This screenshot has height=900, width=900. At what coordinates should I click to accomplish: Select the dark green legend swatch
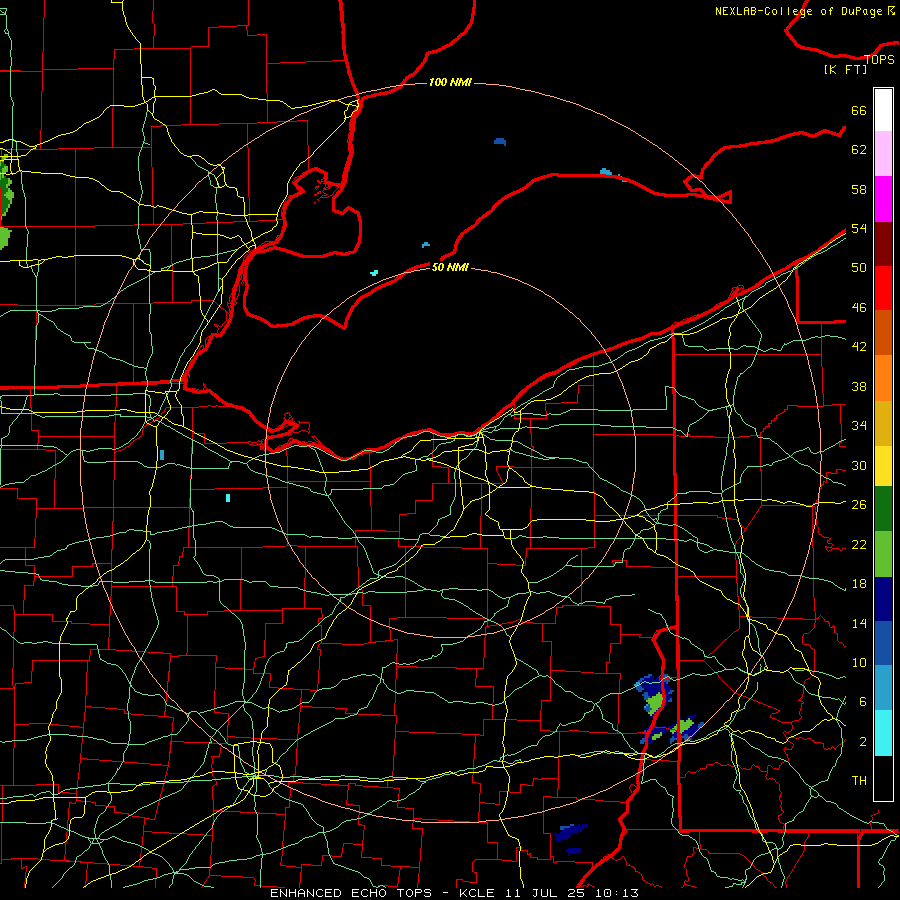(883, 509)
